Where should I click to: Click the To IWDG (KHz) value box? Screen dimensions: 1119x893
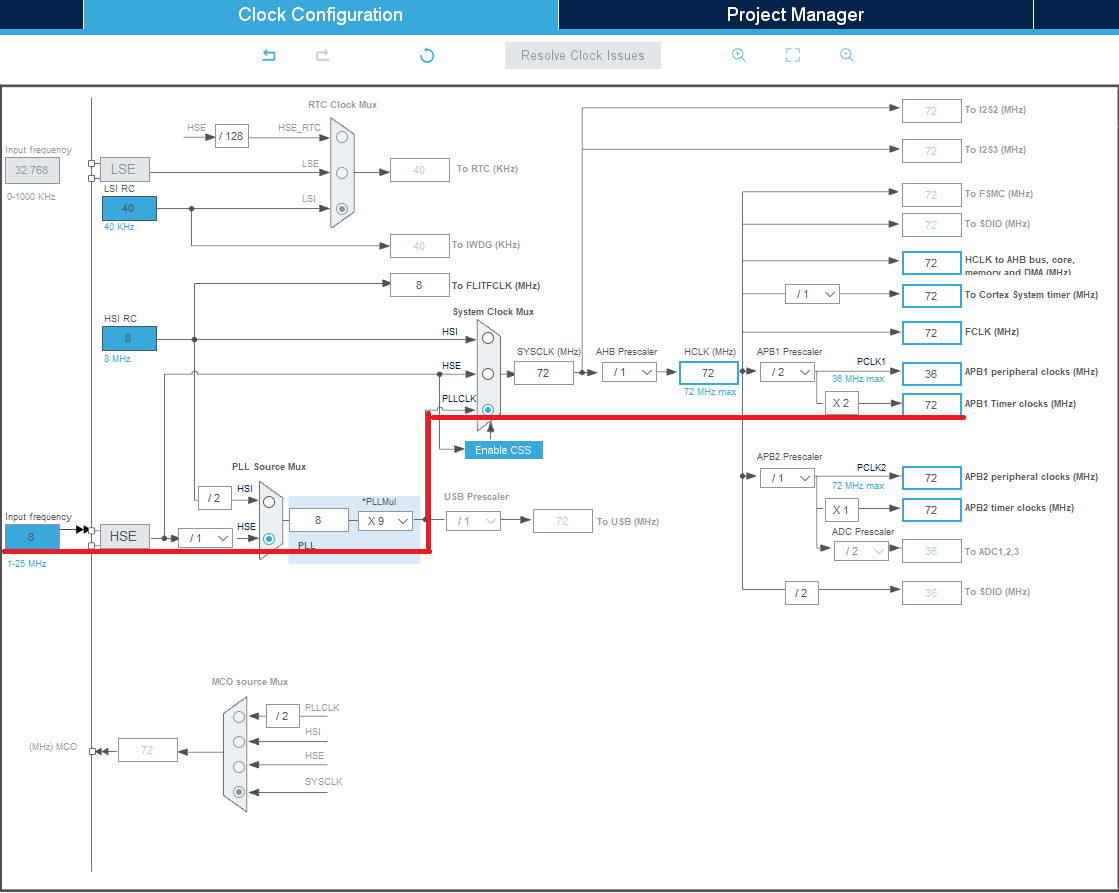[420, 246]
